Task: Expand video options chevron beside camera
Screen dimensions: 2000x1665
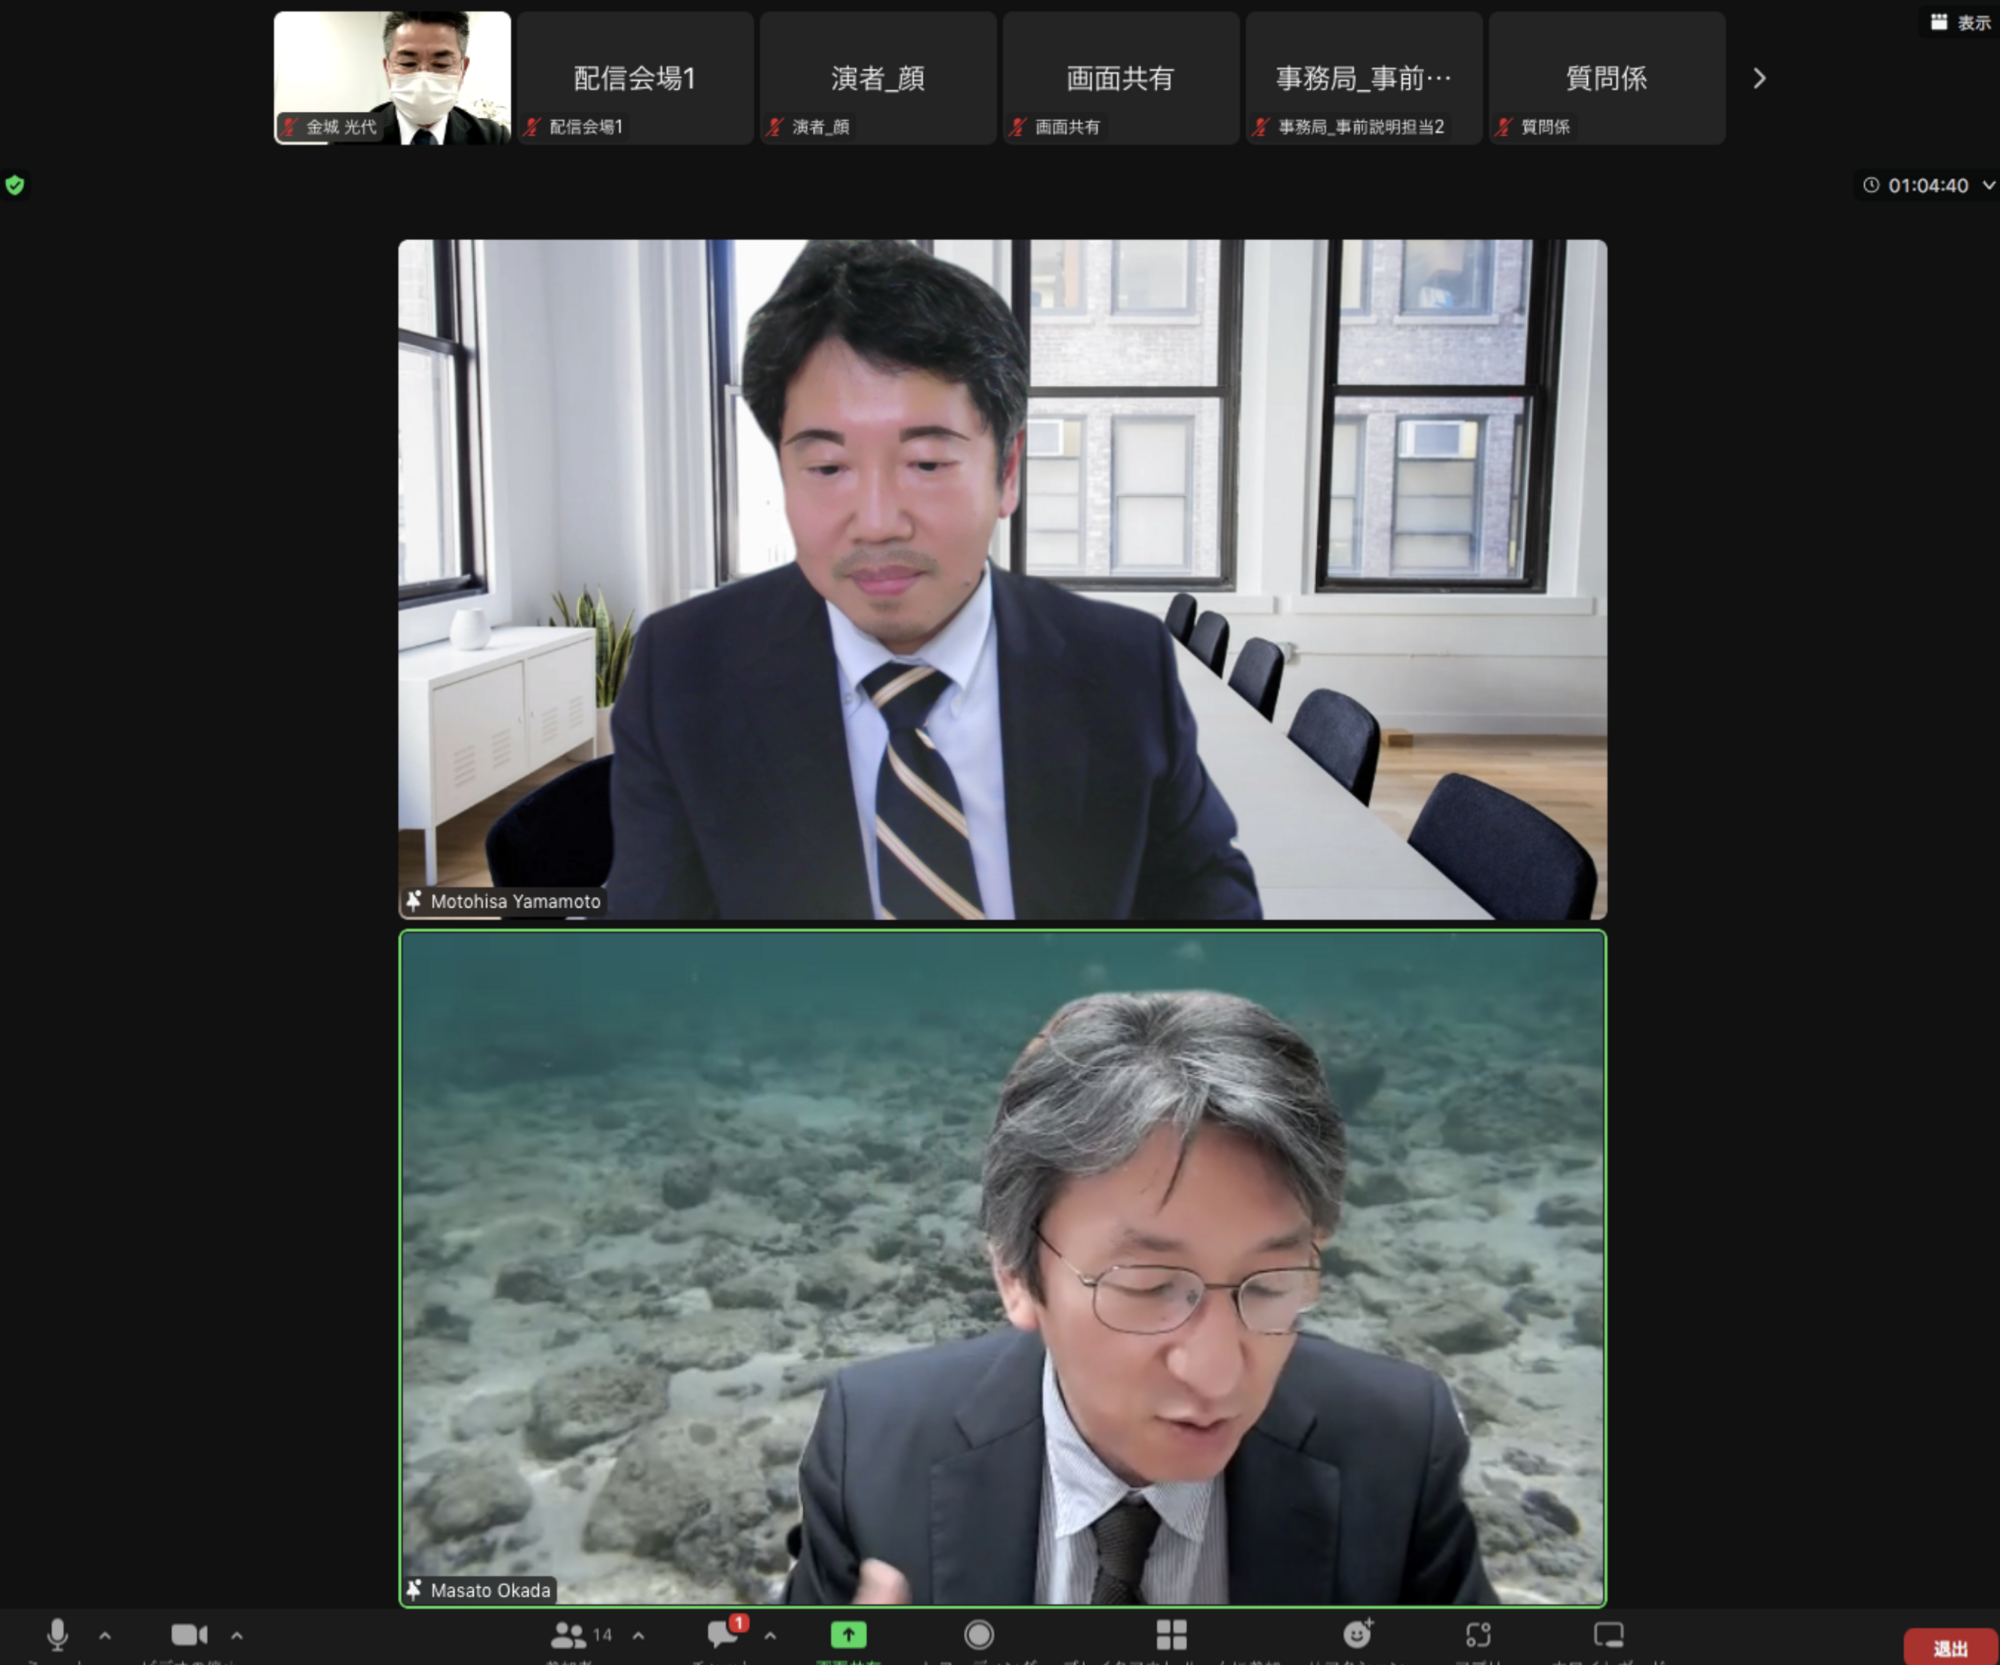Action: [237, 1636]
